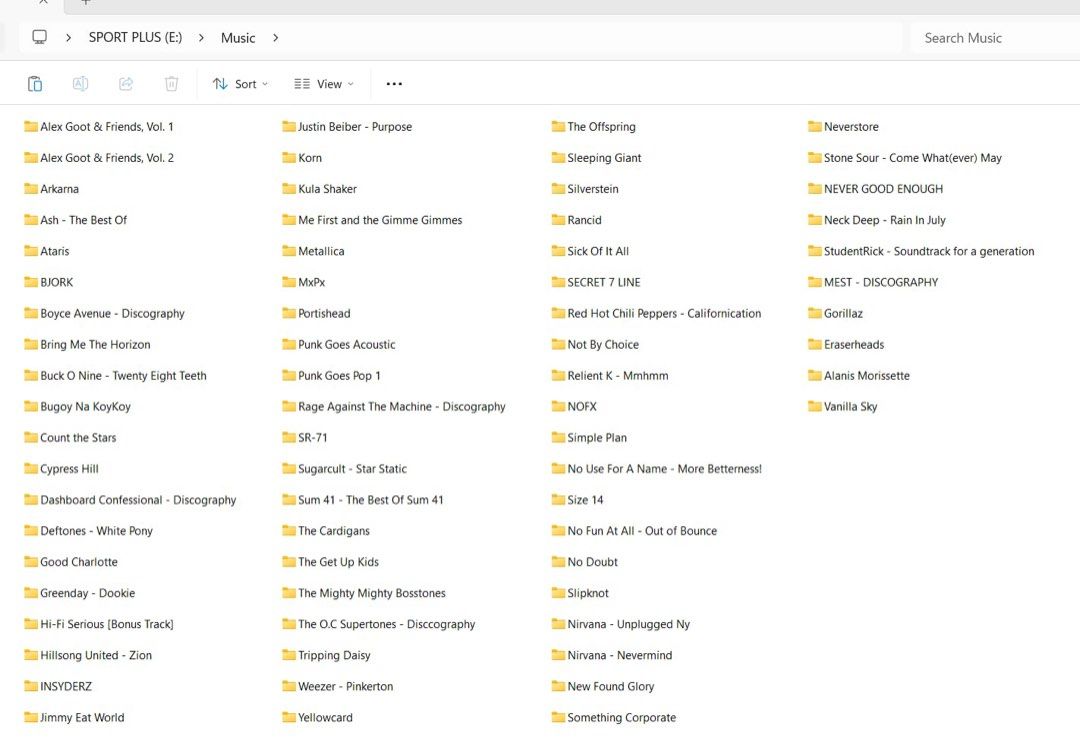
Task: Select the Something Corporate folder
Action: click(614, 717)
